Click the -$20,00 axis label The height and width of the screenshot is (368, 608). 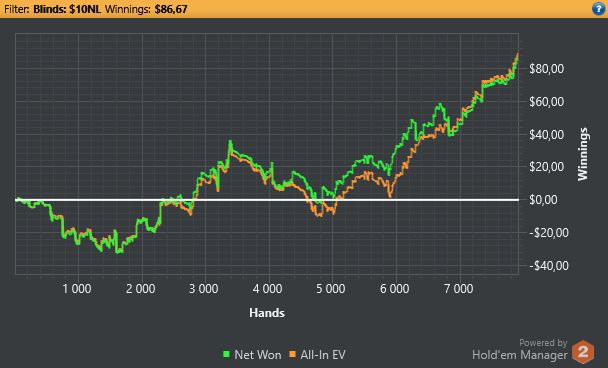coord(549,233)
